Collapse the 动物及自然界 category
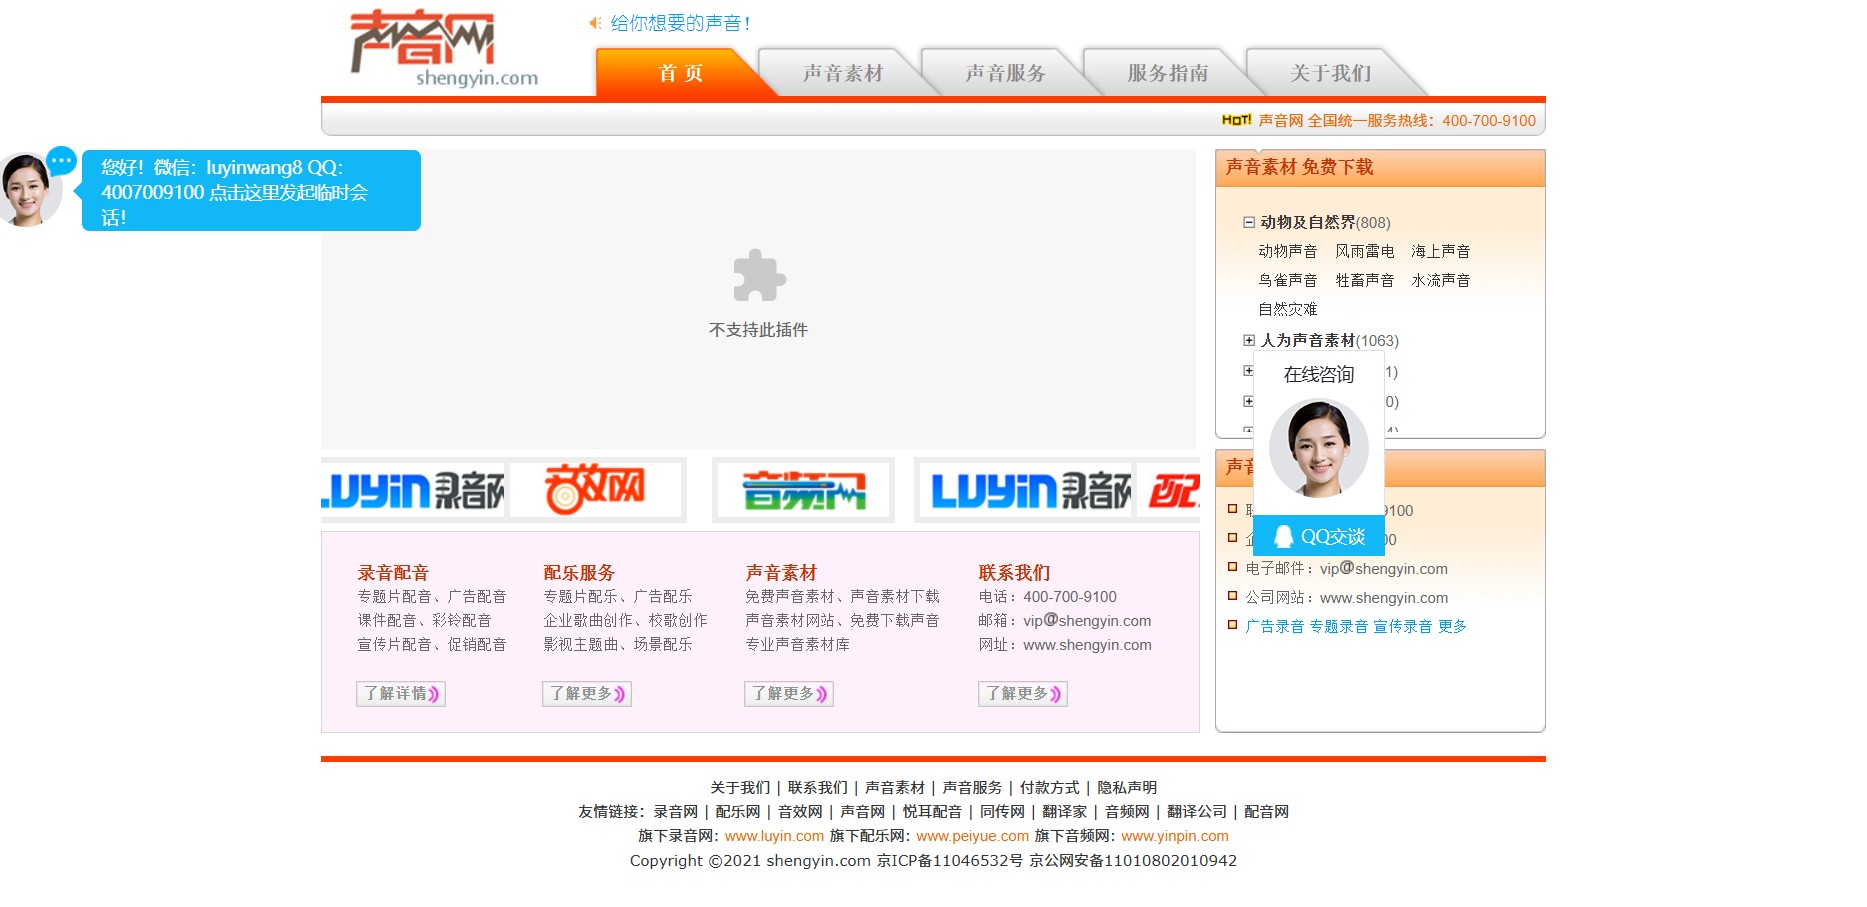The height and width of the screenshot is (907, 1867). [x=1248, y=222]
